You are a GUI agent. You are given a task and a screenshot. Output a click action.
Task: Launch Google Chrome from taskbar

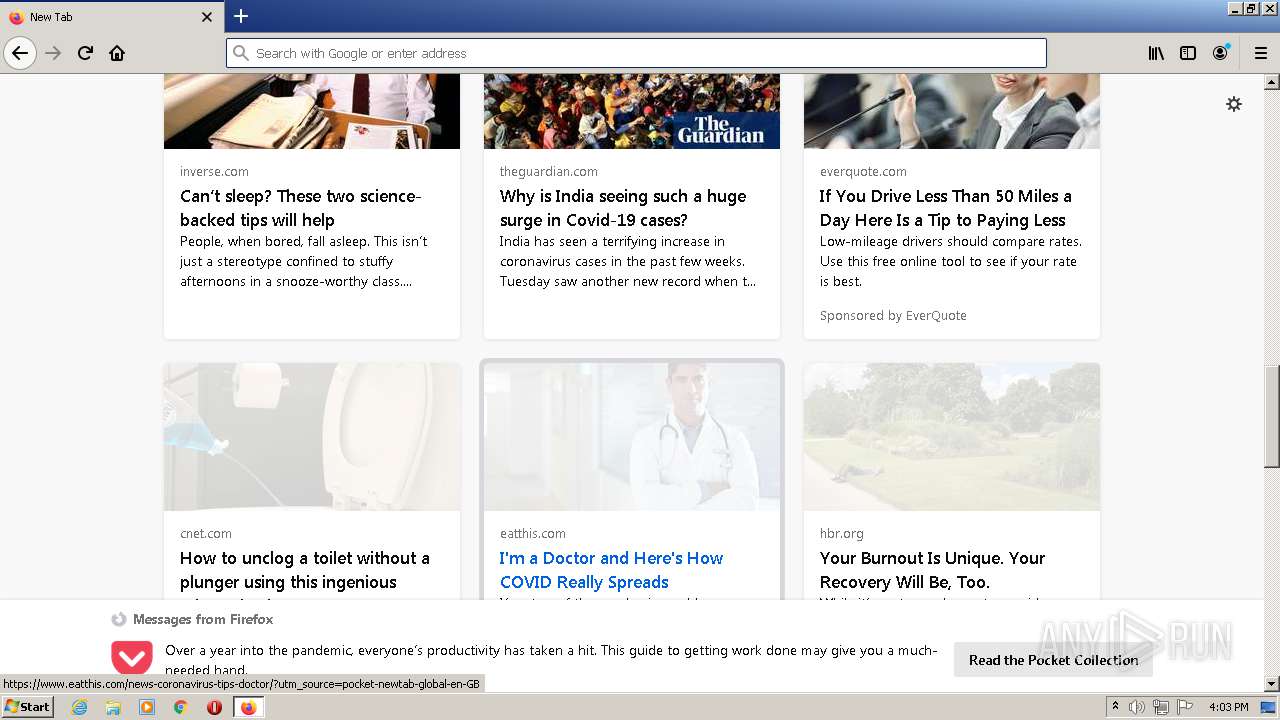[x=180, y=707]
